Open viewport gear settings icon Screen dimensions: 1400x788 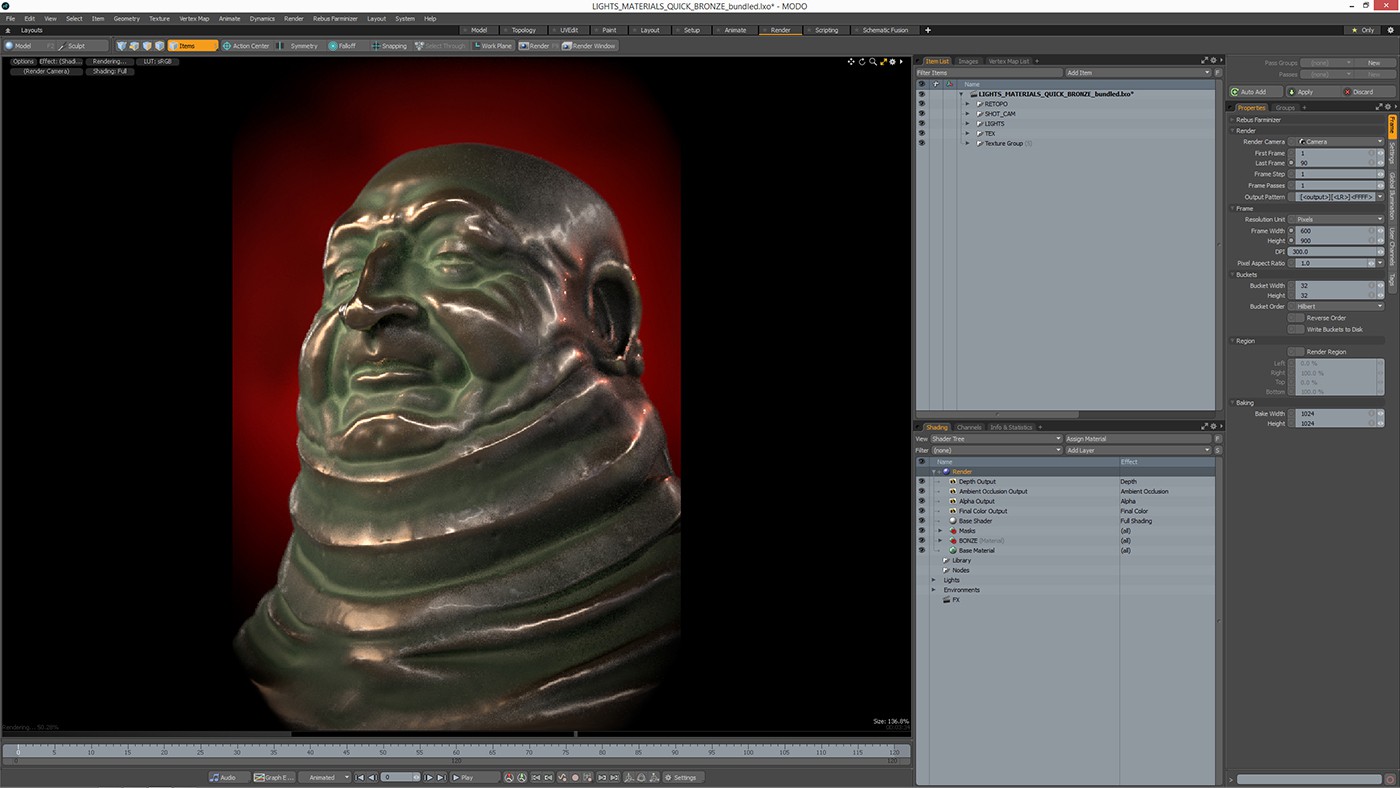893,62
